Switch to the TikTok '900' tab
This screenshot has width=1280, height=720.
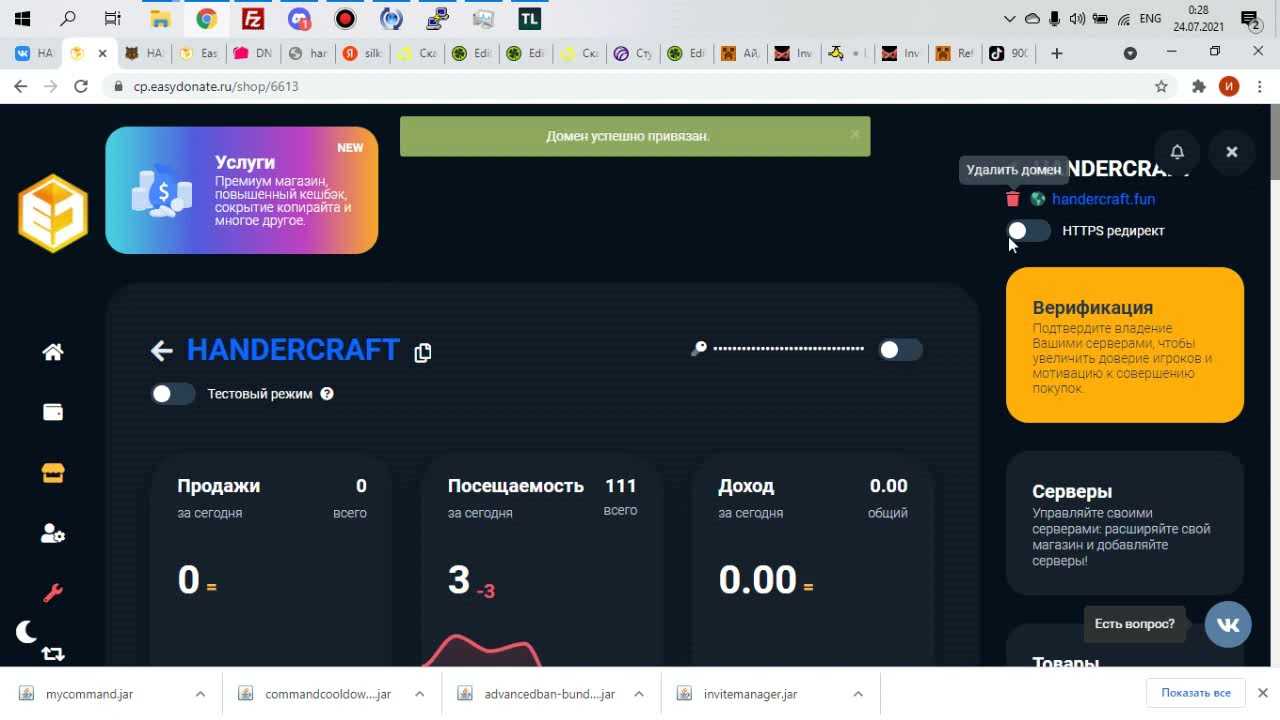click(1009, 53)
